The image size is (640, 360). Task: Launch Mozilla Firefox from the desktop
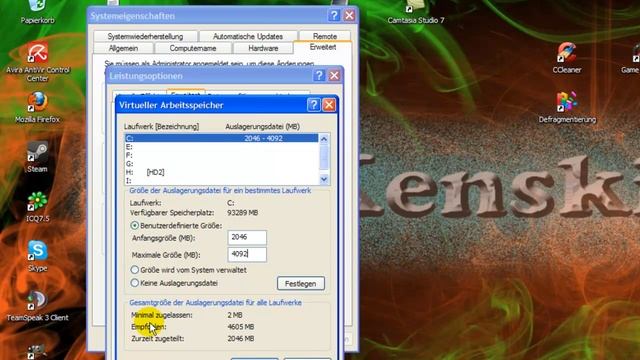[x=38, y=107]
